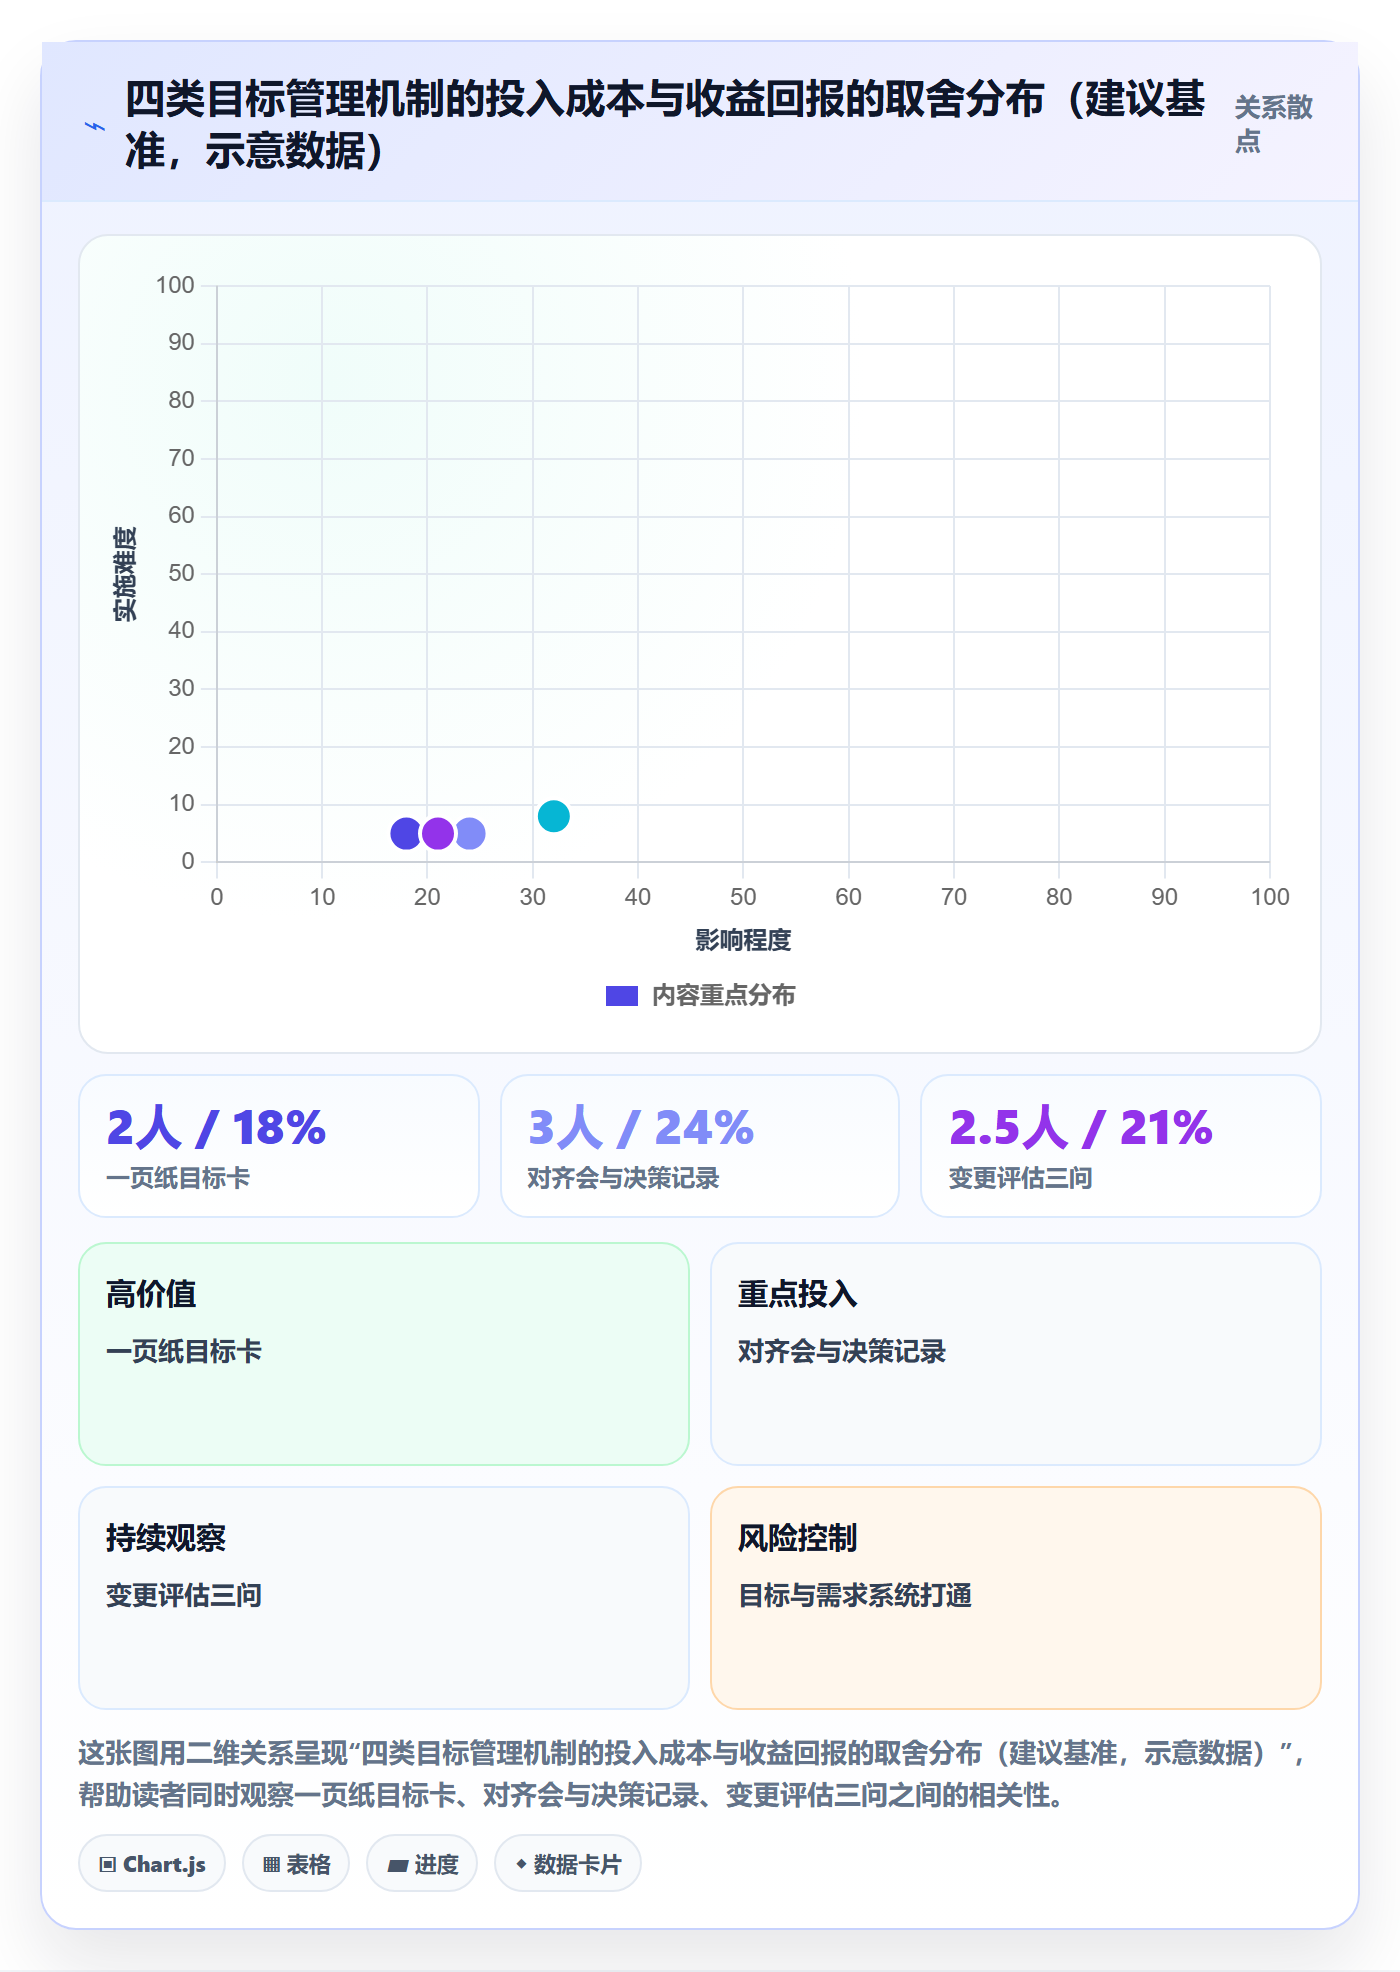This screenshot has width=1400, height=1972.
Task: Select the 数据卡片 tag pill
Action: 568,1864
